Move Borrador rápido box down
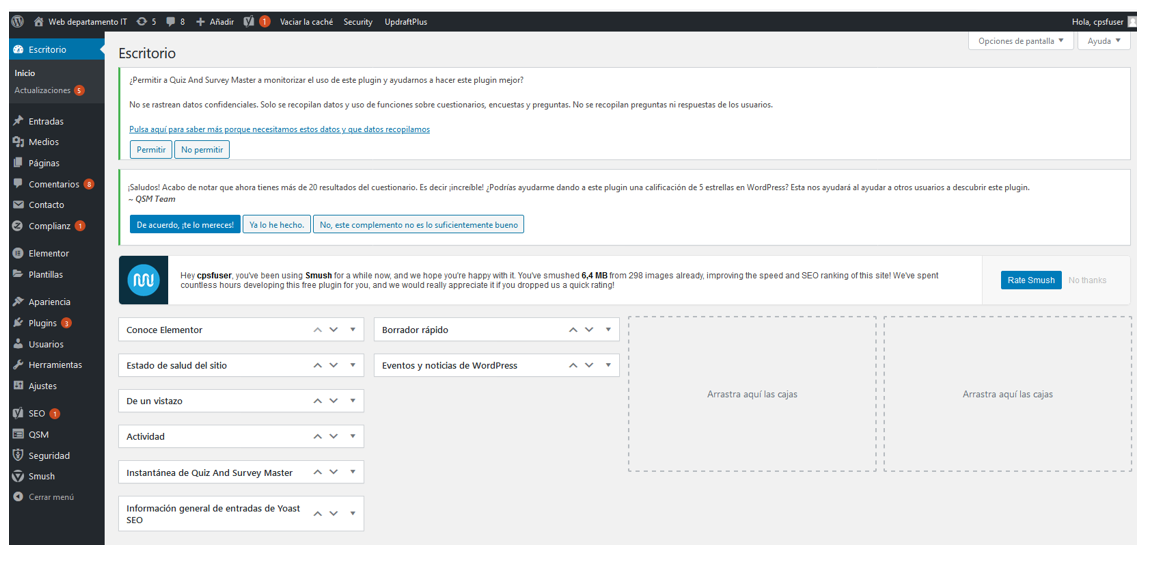The image size is (1152, 567). tap(589, 330)
